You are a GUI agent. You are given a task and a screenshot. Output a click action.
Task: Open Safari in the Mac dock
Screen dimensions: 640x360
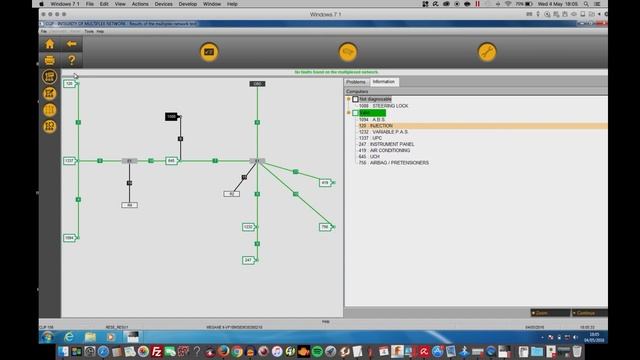pos(103,351)
